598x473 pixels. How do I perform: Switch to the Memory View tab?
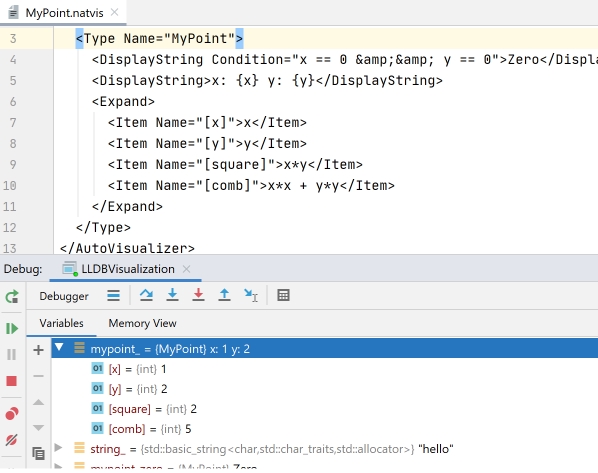[142, 323]
